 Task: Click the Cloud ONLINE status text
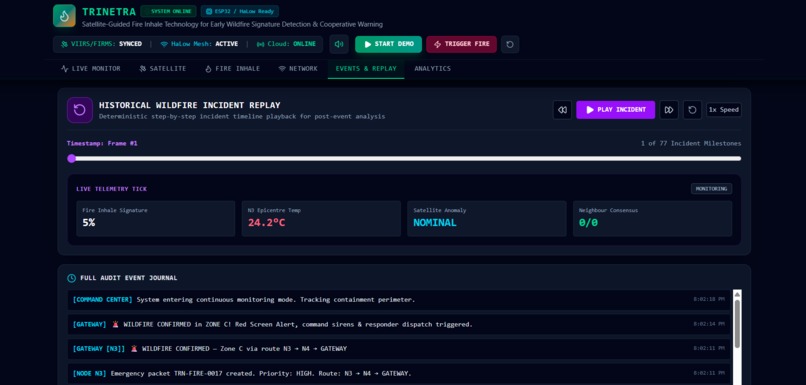[291, 44]
